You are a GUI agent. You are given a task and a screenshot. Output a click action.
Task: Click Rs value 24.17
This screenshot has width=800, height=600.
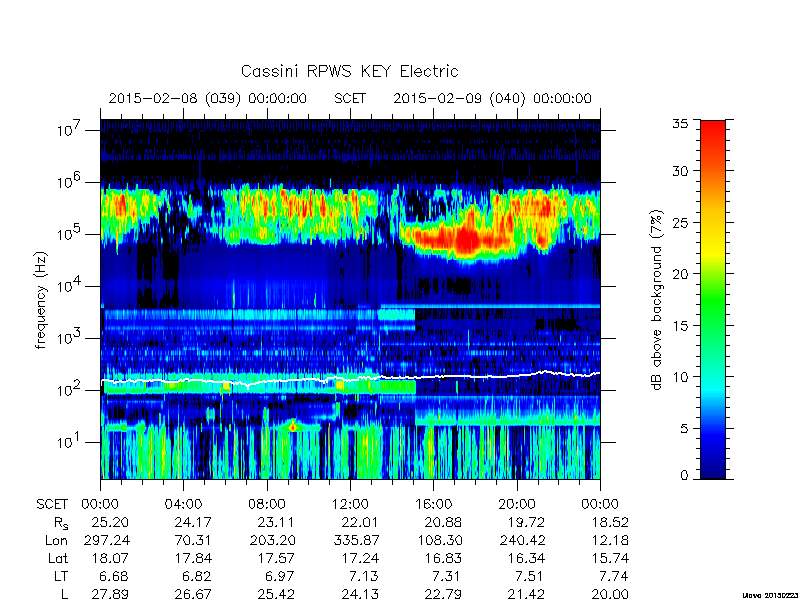pyautogui.click(x=193, y=522)
